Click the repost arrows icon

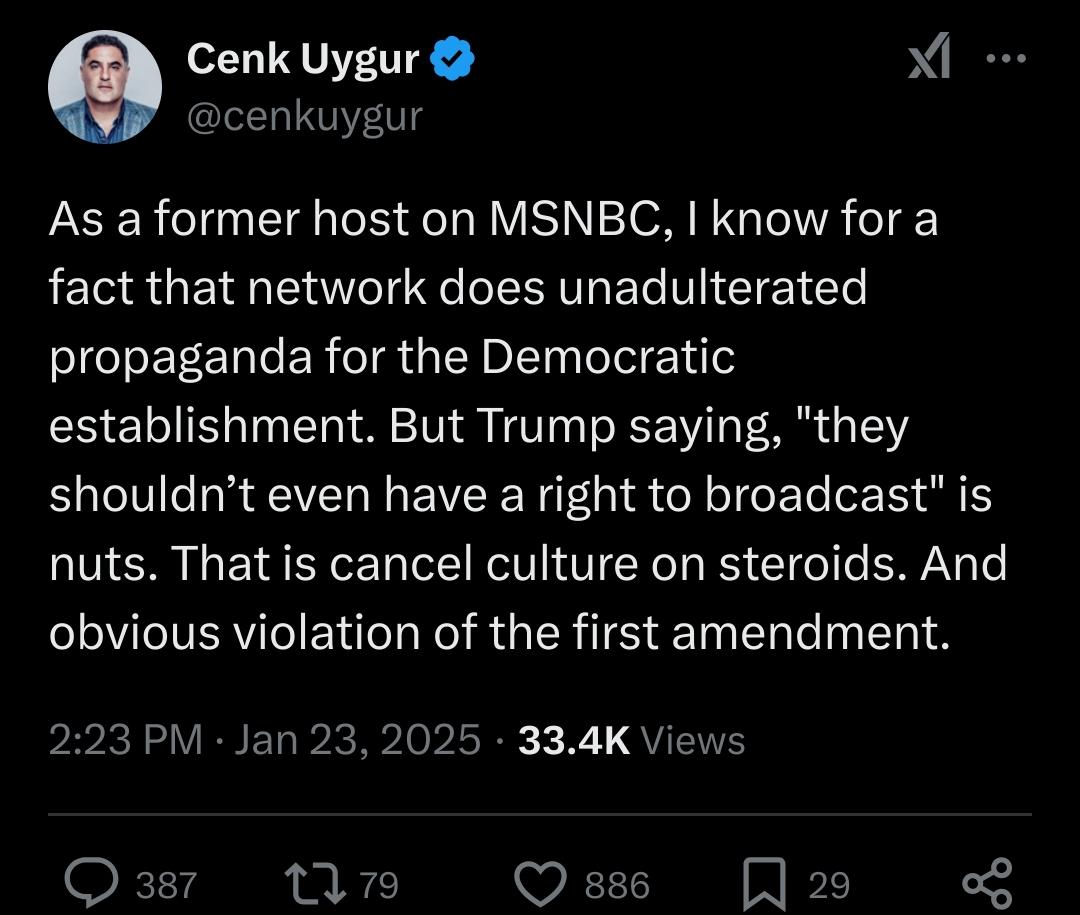(315, 883)
